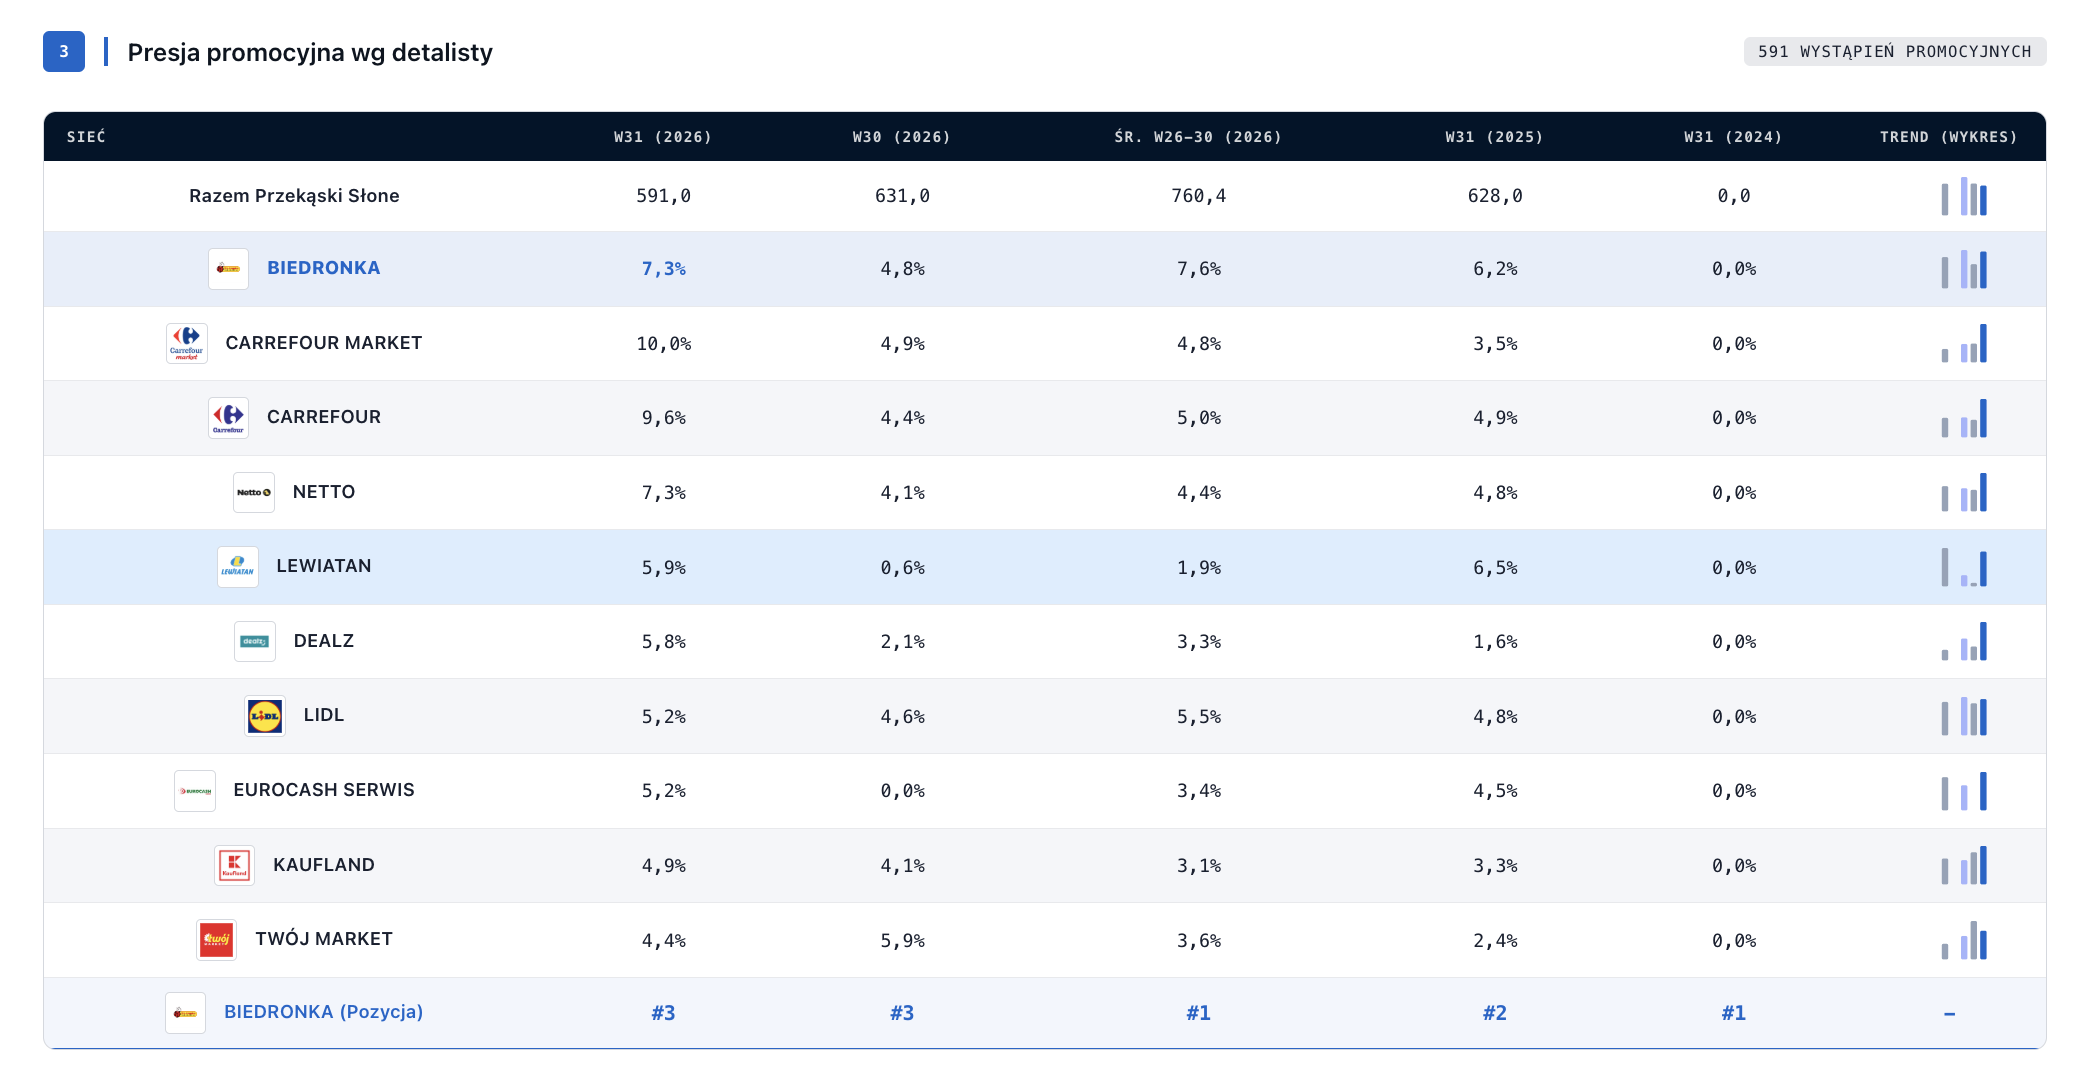Click the BIEDRONKA retailer name link
The width and height of the screenshot is (2078, 1078).
pyautogui.click(x=324, y=268)
